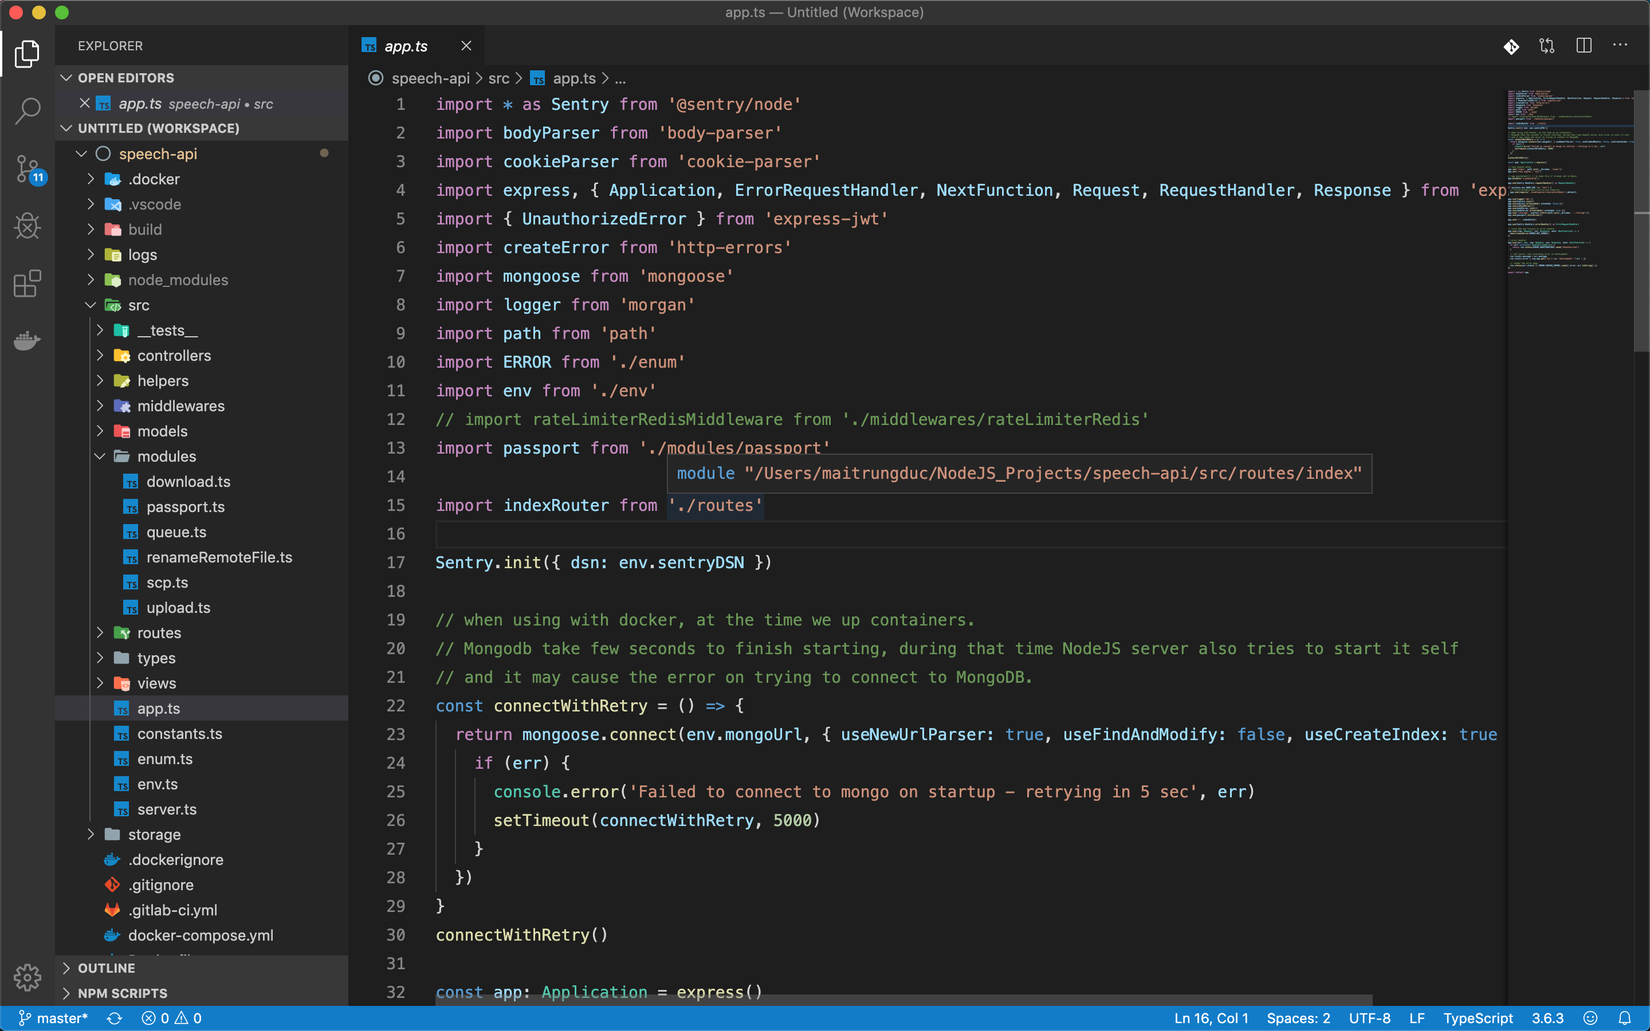Open the Search panel
Viewport: 1650px width, 1031px height.
[27, 111]
